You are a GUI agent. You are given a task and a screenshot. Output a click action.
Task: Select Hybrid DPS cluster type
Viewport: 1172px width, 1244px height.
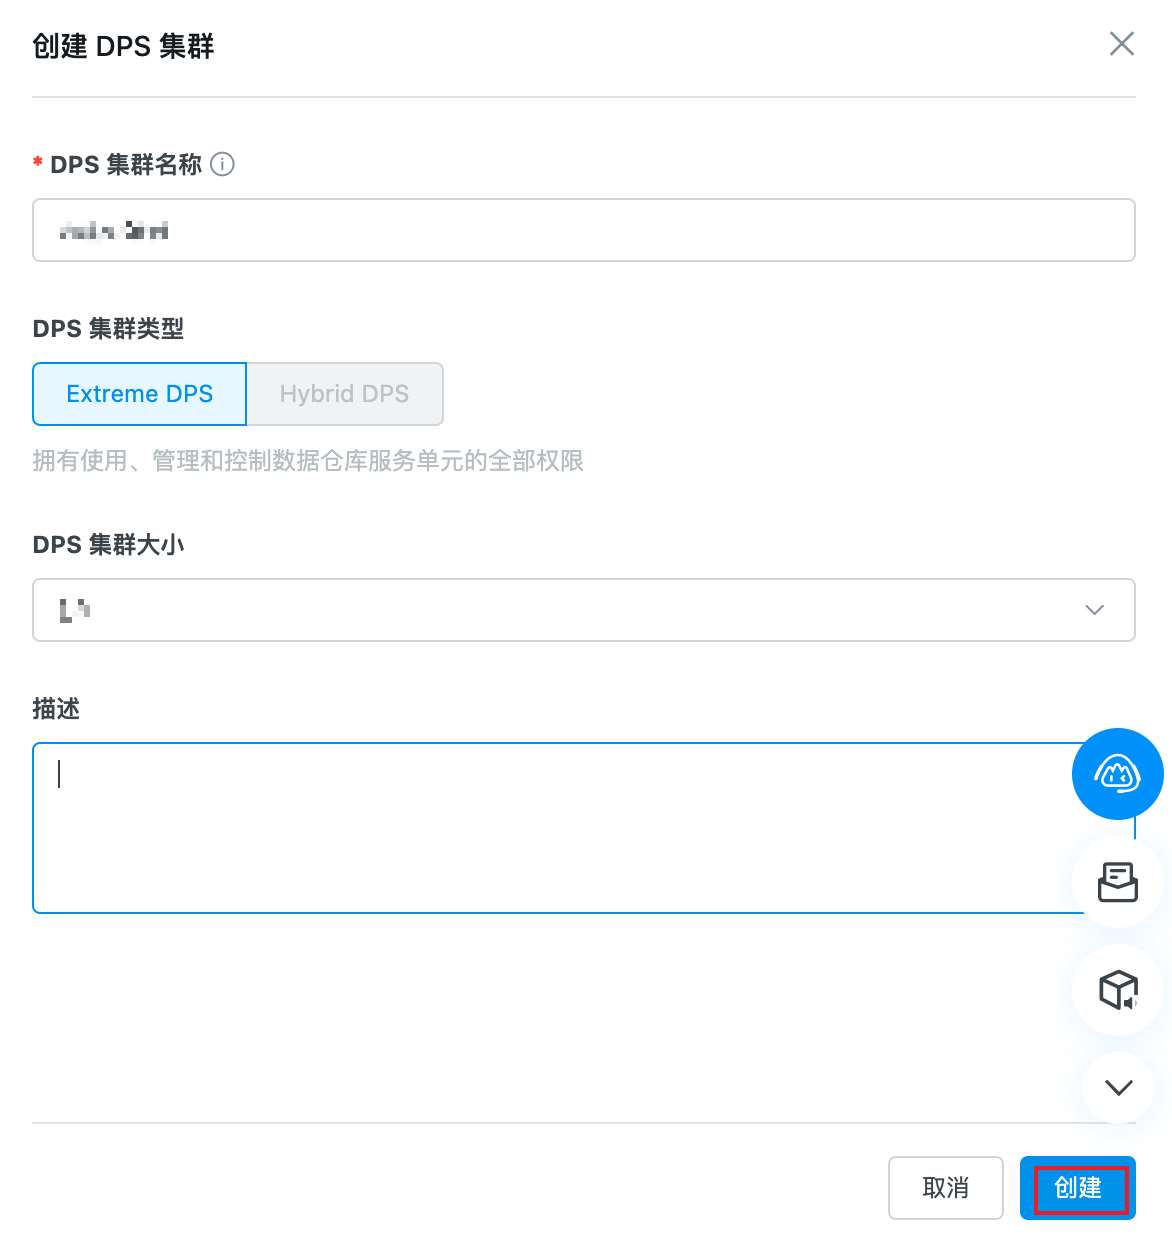coord(344,394)
